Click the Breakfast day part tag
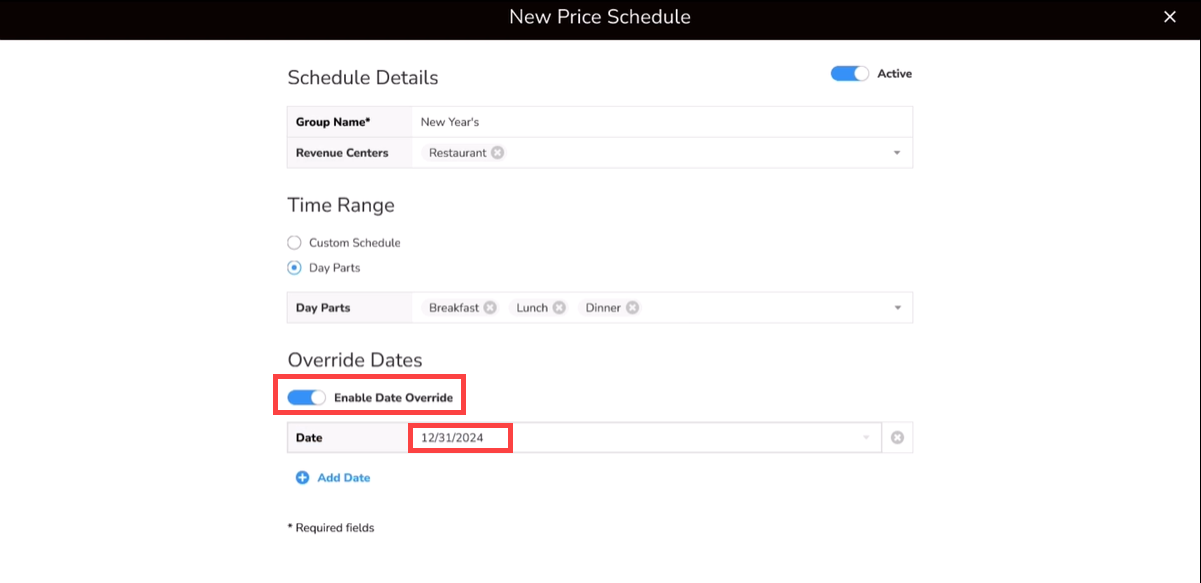Screen dimensions: 1201x583 pos(453,308)
